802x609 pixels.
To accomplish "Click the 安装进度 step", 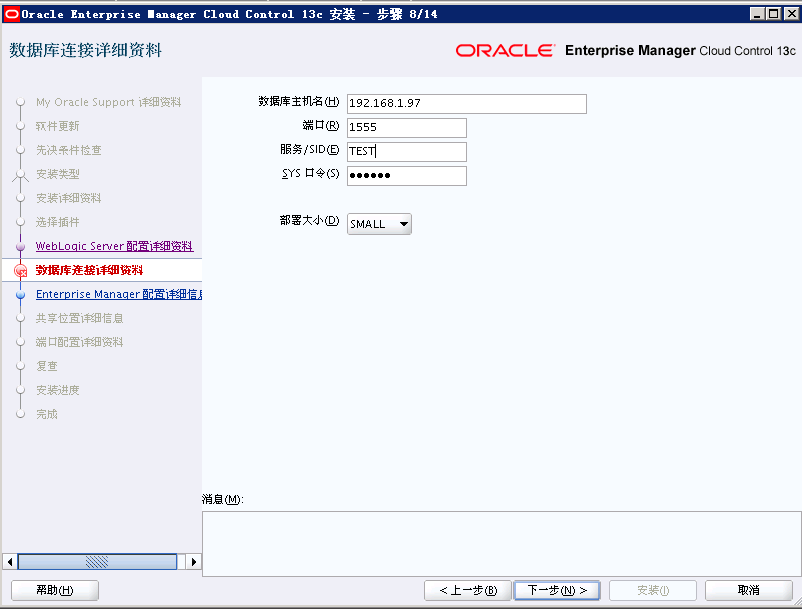I will point(58,390).
